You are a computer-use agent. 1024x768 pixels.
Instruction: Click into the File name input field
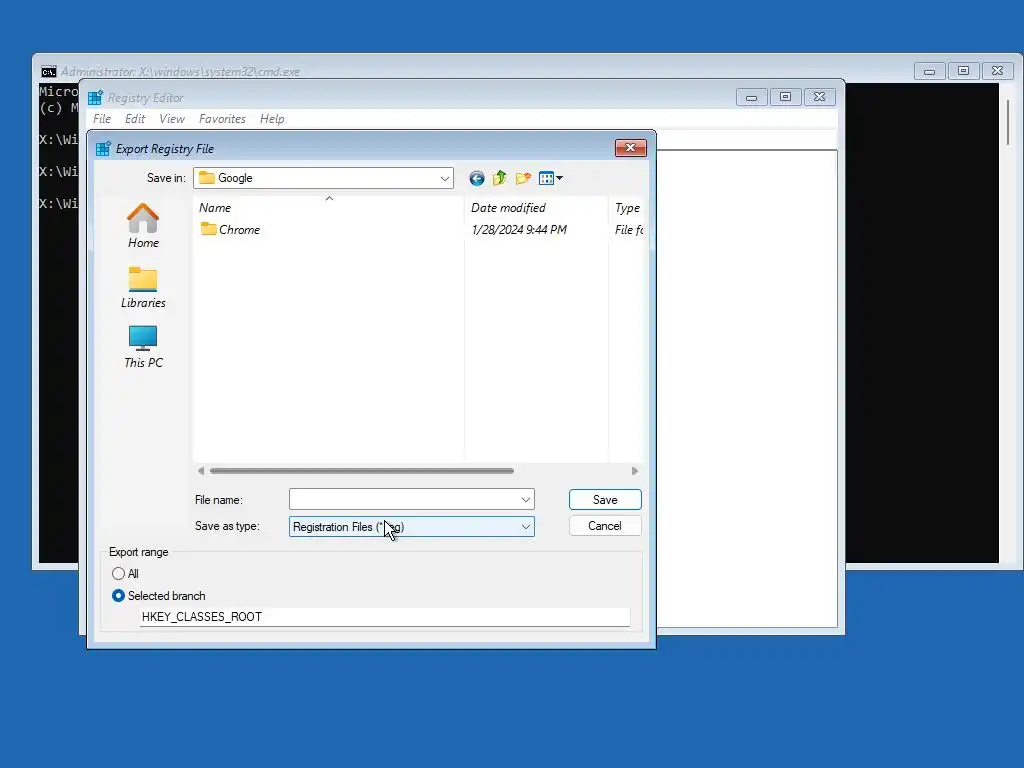(x=404, y=500)
